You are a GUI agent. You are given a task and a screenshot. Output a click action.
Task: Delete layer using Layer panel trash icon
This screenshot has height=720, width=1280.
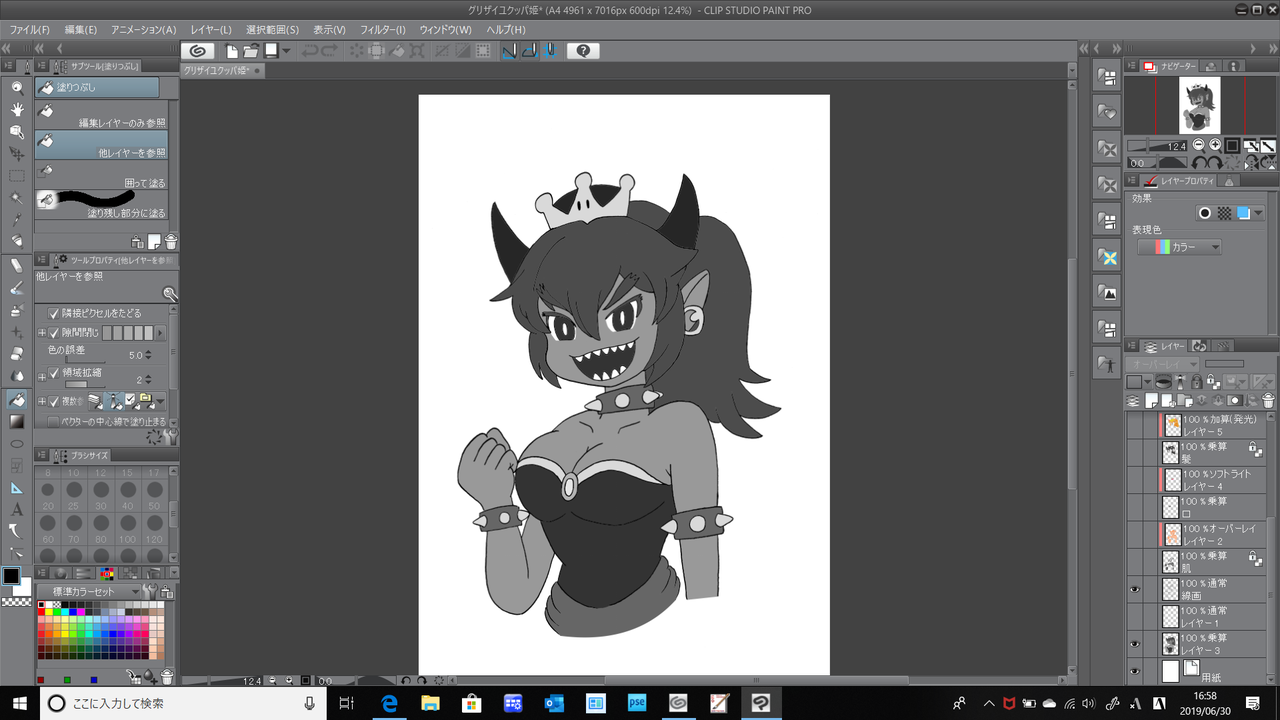click(x=1268, y=400)
